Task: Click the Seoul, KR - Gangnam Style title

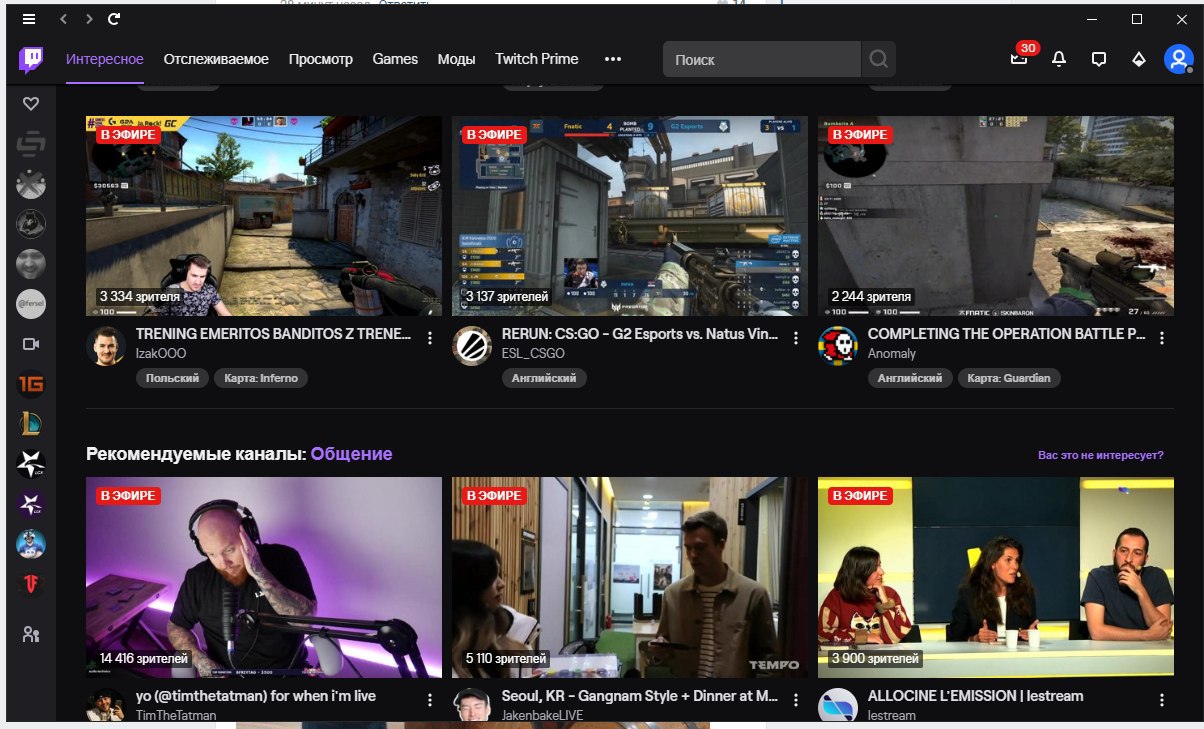Action: point(640,696)
